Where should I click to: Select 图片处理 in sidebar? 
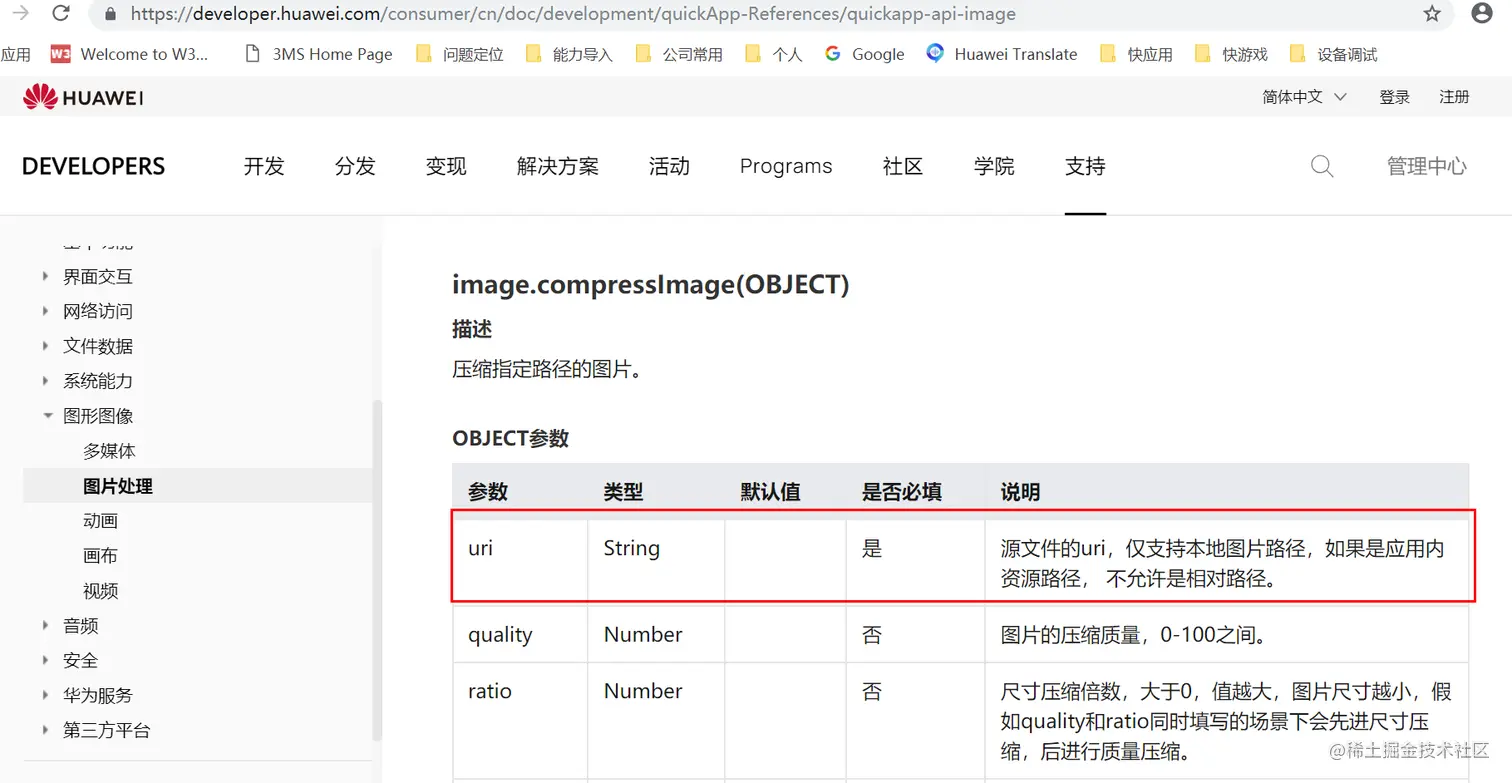tap(118, 486)
